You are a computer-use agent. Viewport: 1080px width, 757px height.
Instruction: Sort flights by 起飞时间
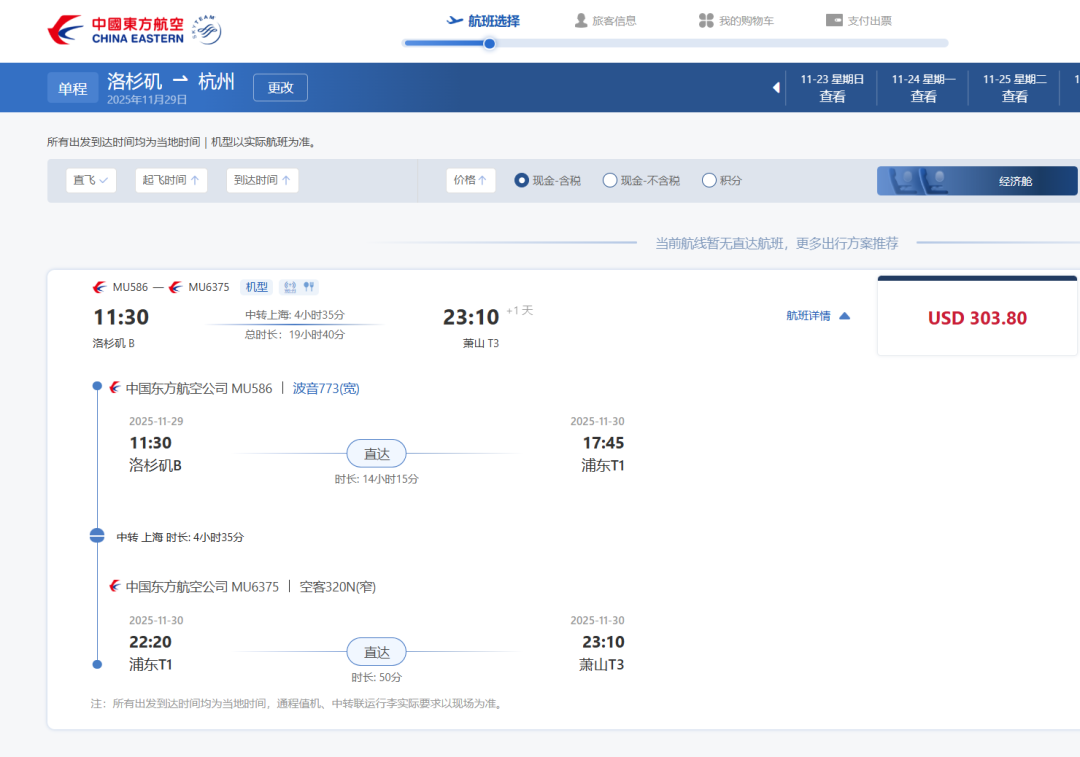[x=171, y=181]
